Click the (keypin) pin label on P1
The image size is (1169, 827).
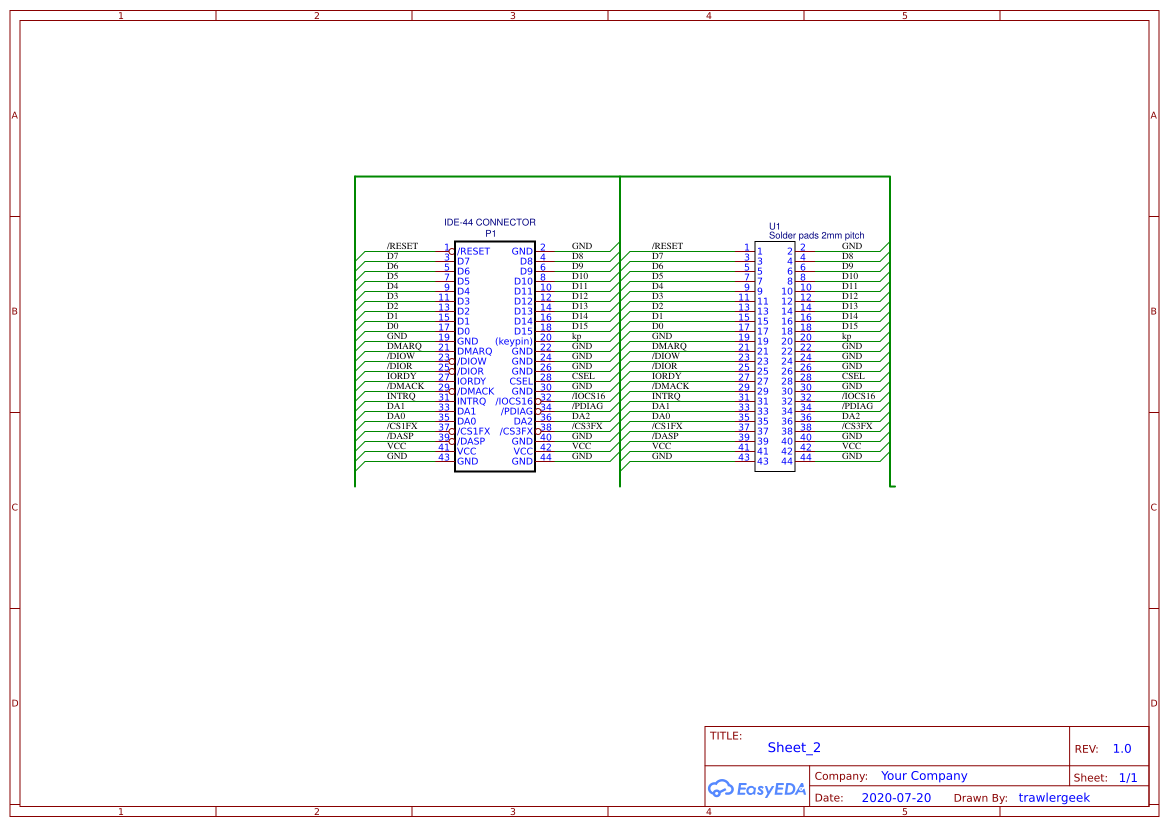tap(514, 342)
